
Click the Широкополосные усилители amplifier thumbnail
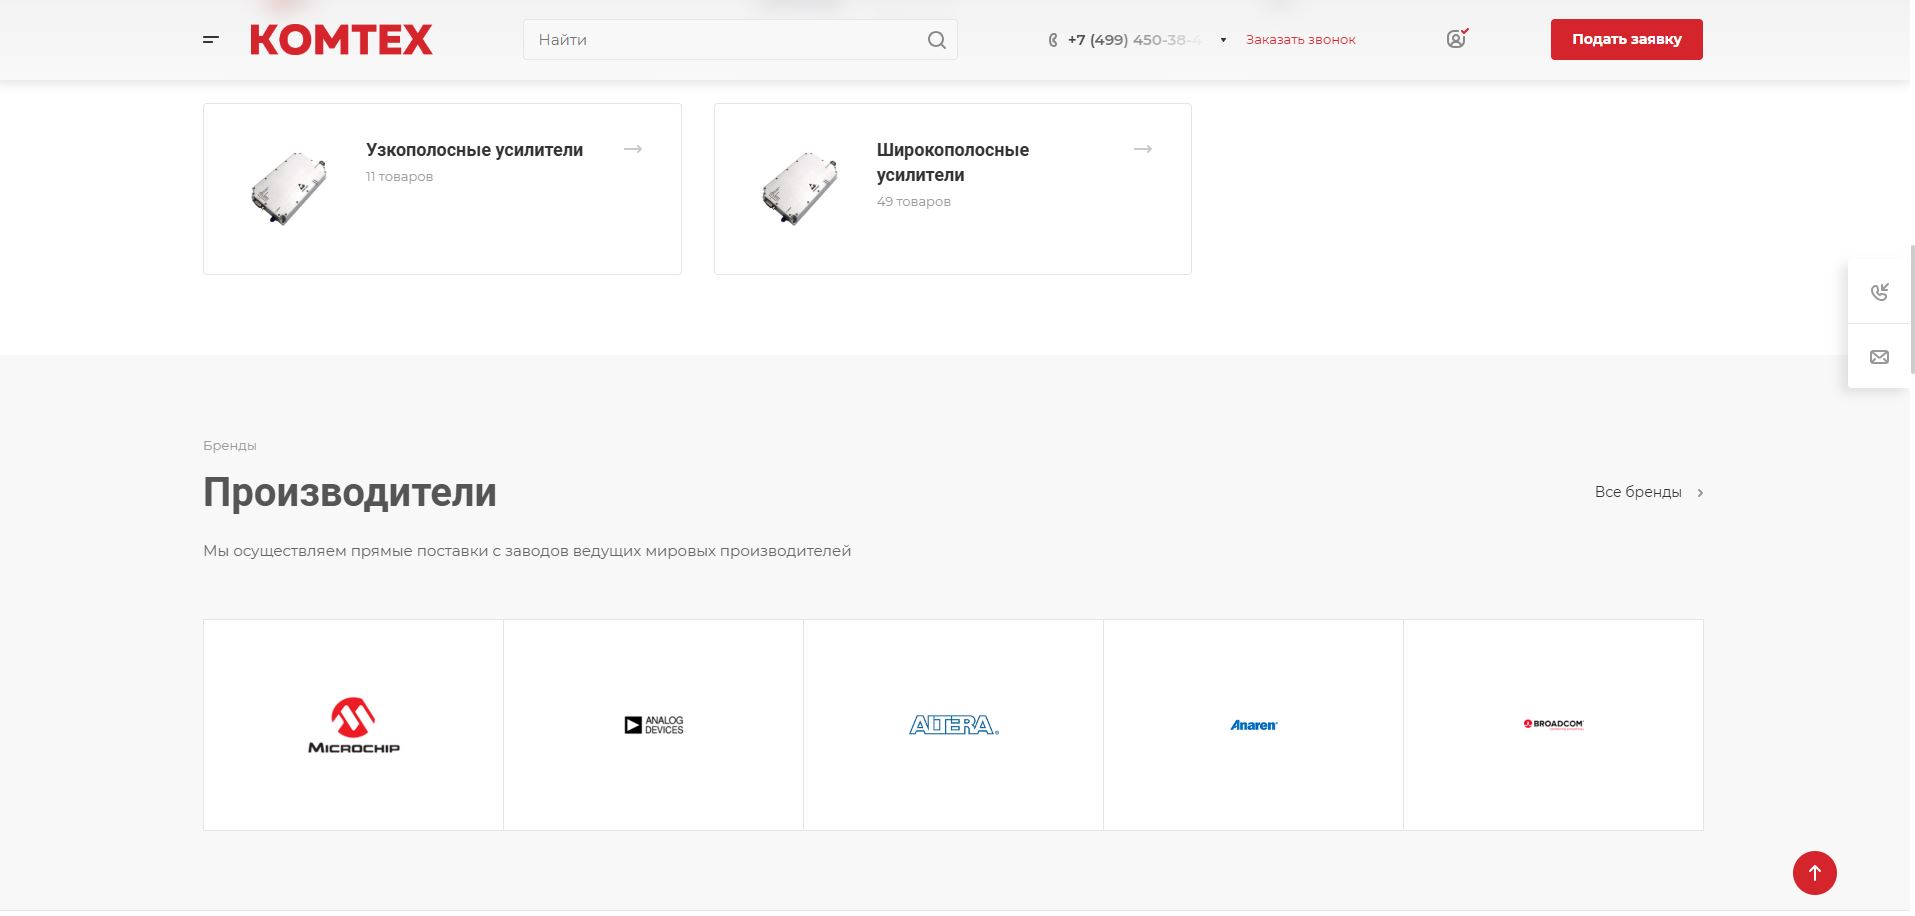click(800, 188)
